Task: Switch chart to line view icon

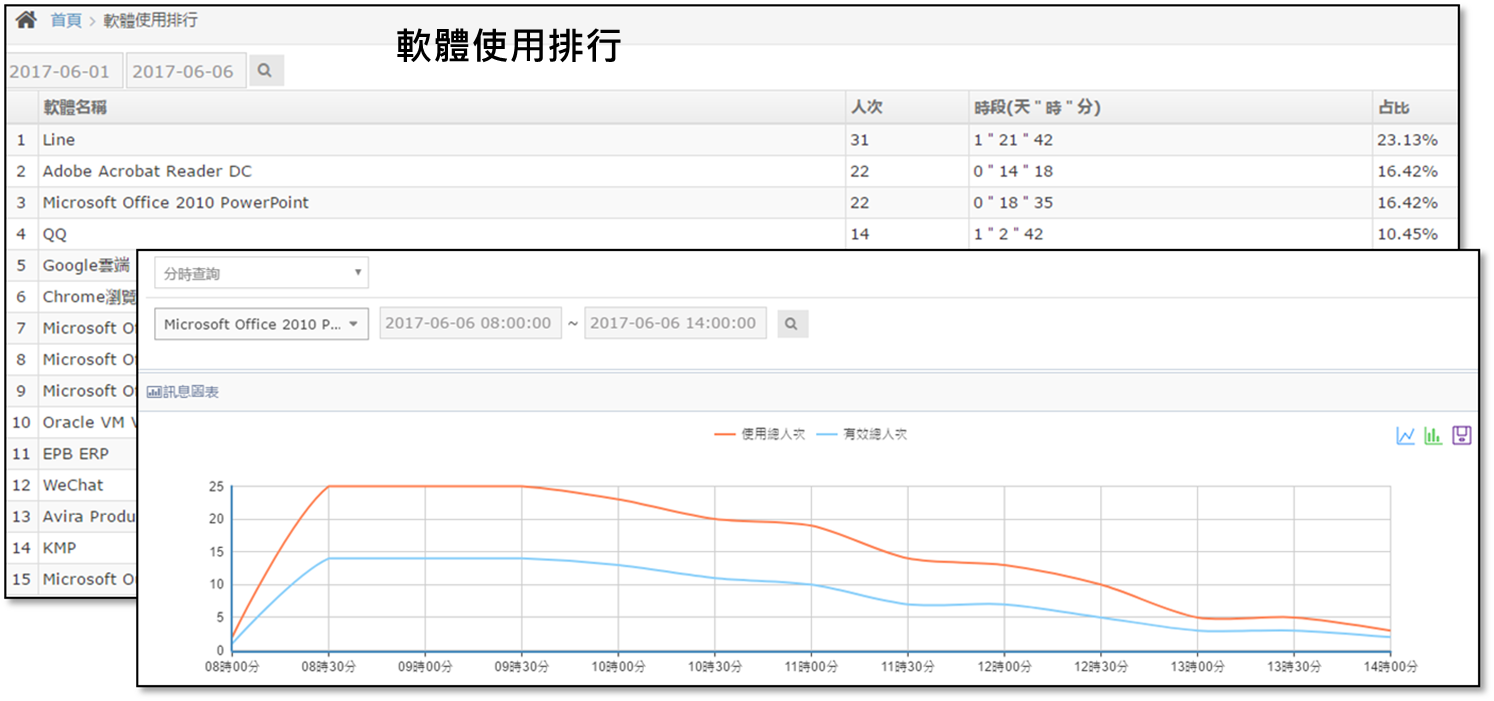Action: [x=1405, y=435]
